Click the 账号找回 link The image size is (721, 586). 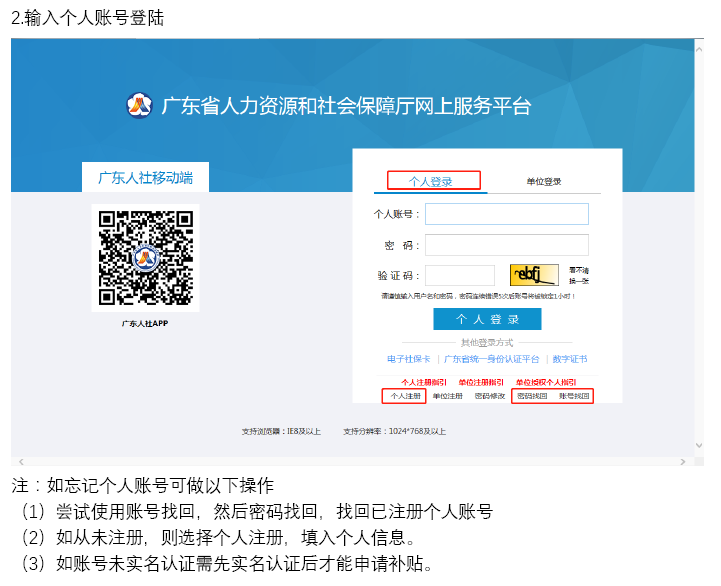pos(574,396)
